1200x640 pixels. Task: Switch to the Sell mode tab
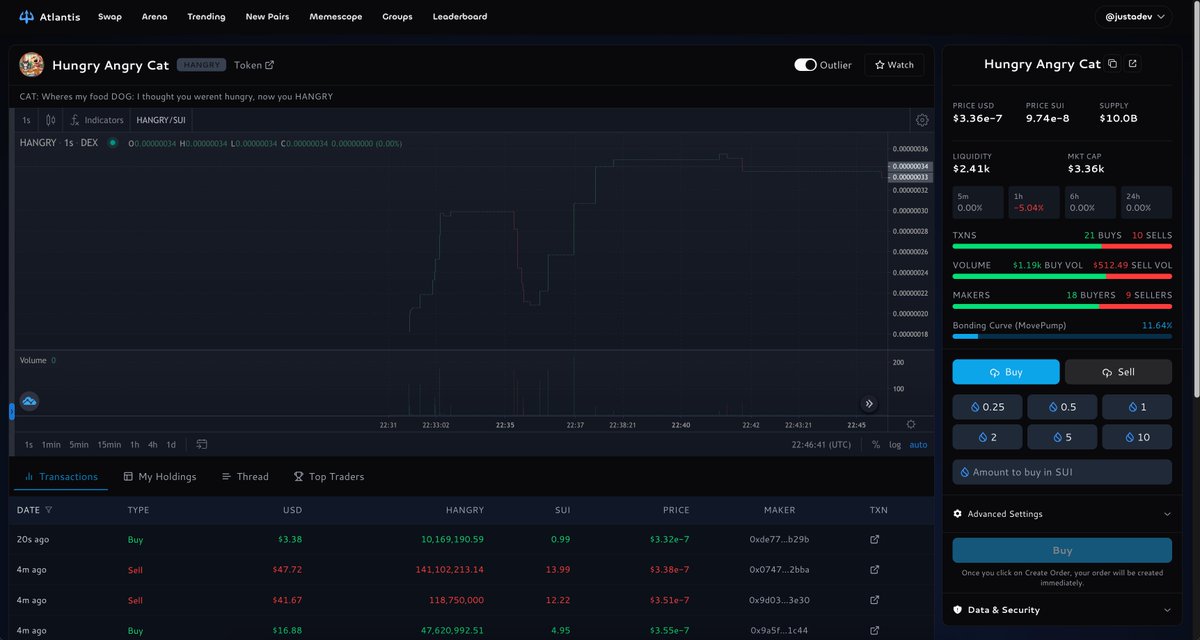pyautogui.click(x=1118, y=372)
